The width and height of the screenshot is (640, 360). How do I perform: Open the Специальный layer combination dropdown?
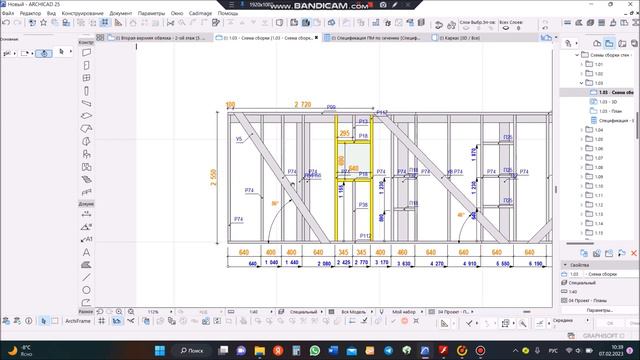pos(322,312)
